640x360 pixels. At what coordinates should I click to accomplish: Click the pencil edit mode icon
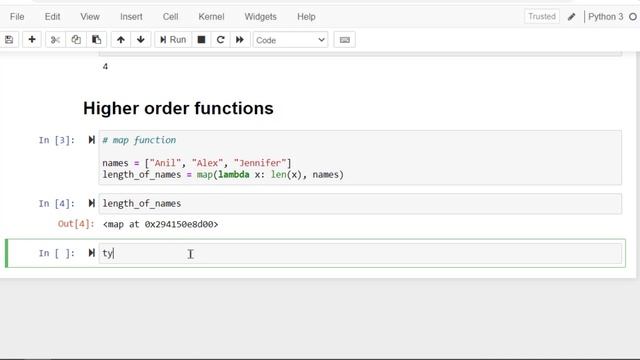click(571, 17)
